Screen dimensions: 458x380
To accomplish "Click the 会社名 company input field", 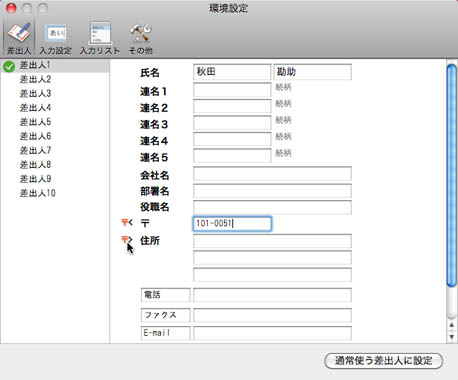I will pos(272,174).
